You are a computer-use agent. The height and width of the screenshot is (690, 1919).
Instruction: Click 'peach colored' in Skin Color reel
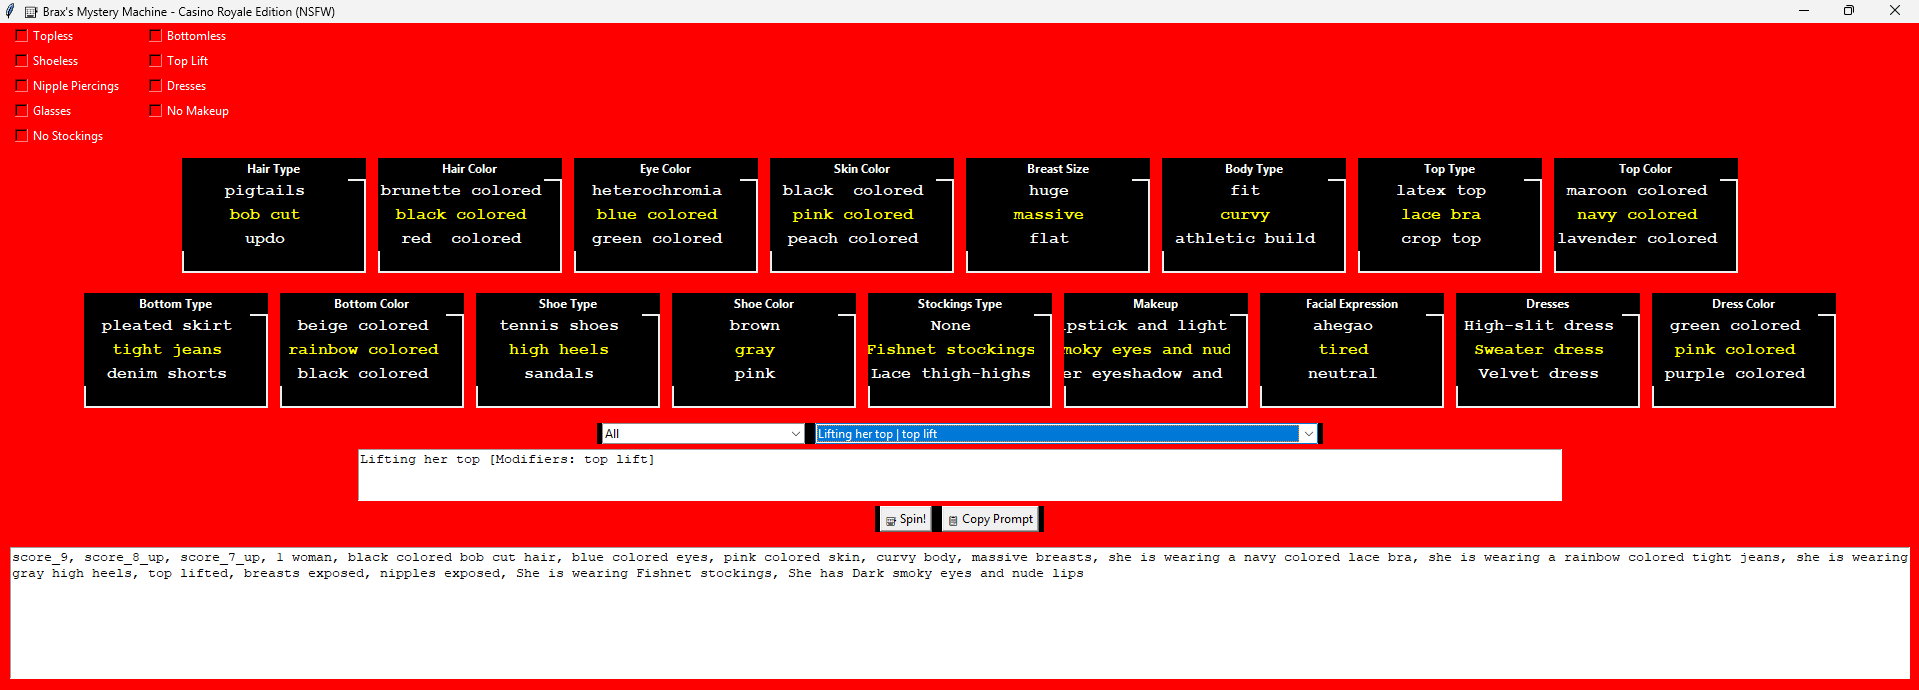[852, 238]
